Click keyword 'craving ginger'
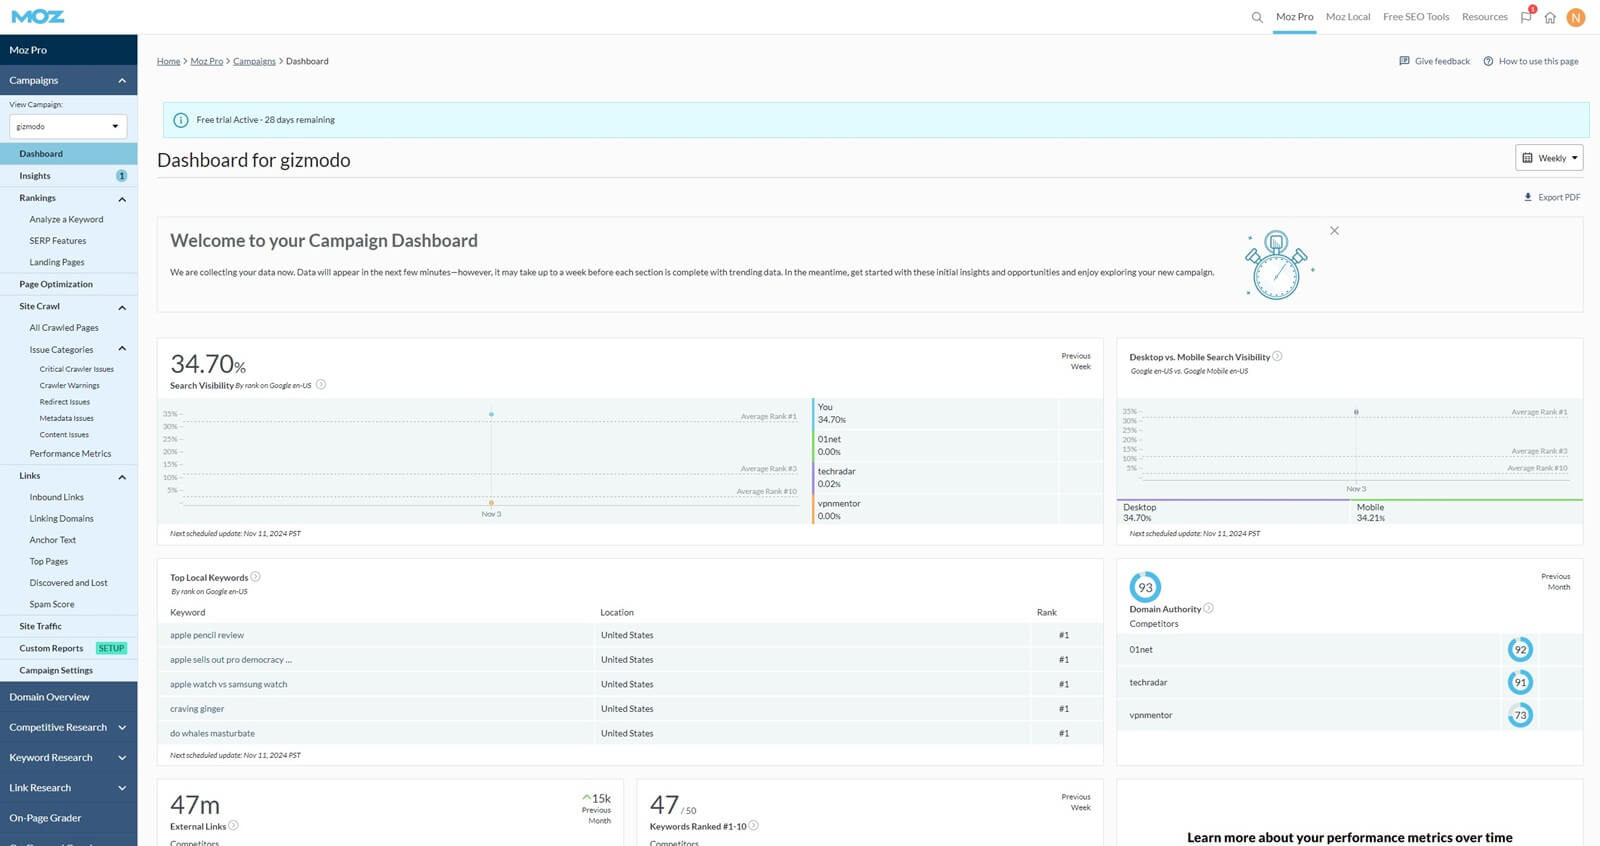This screenshot has width=1600, height=846. click(197, 709)
